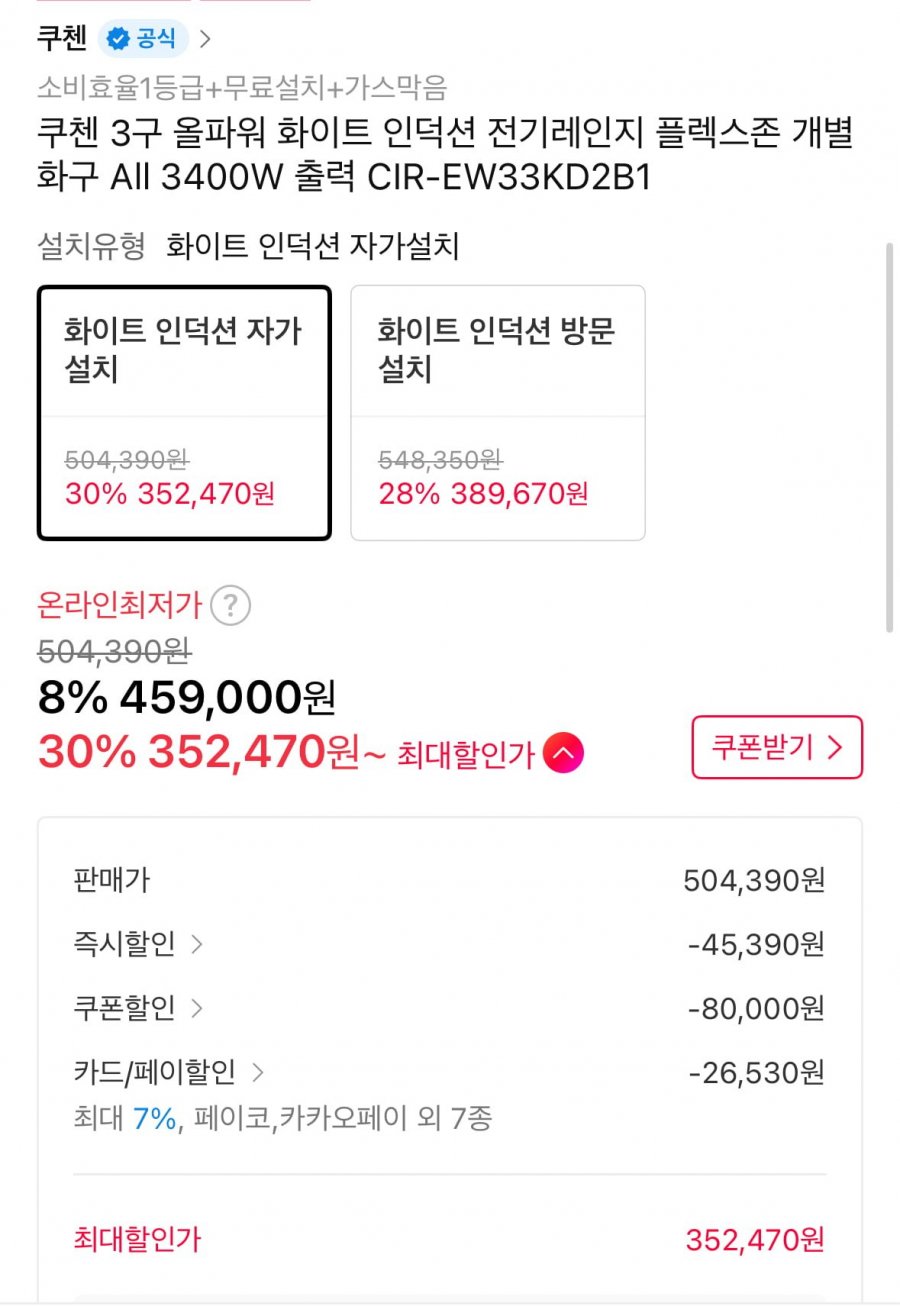Expand 즉시할인 details chevron
900x1306 pixels.
pos(196,944)
